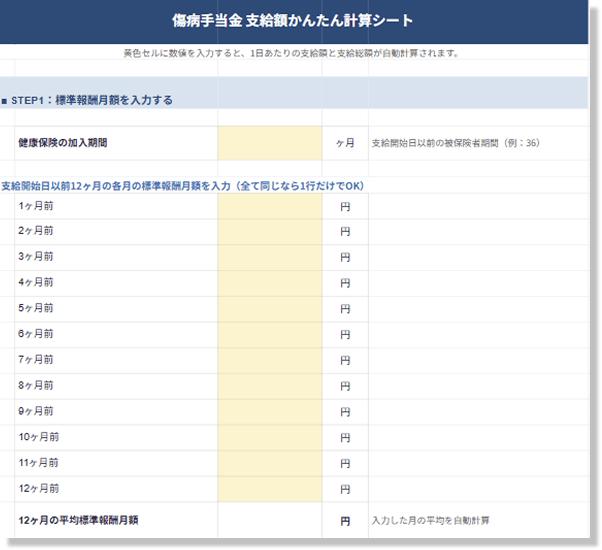Click the 1ヶ月前 row label

click(36, 206)
